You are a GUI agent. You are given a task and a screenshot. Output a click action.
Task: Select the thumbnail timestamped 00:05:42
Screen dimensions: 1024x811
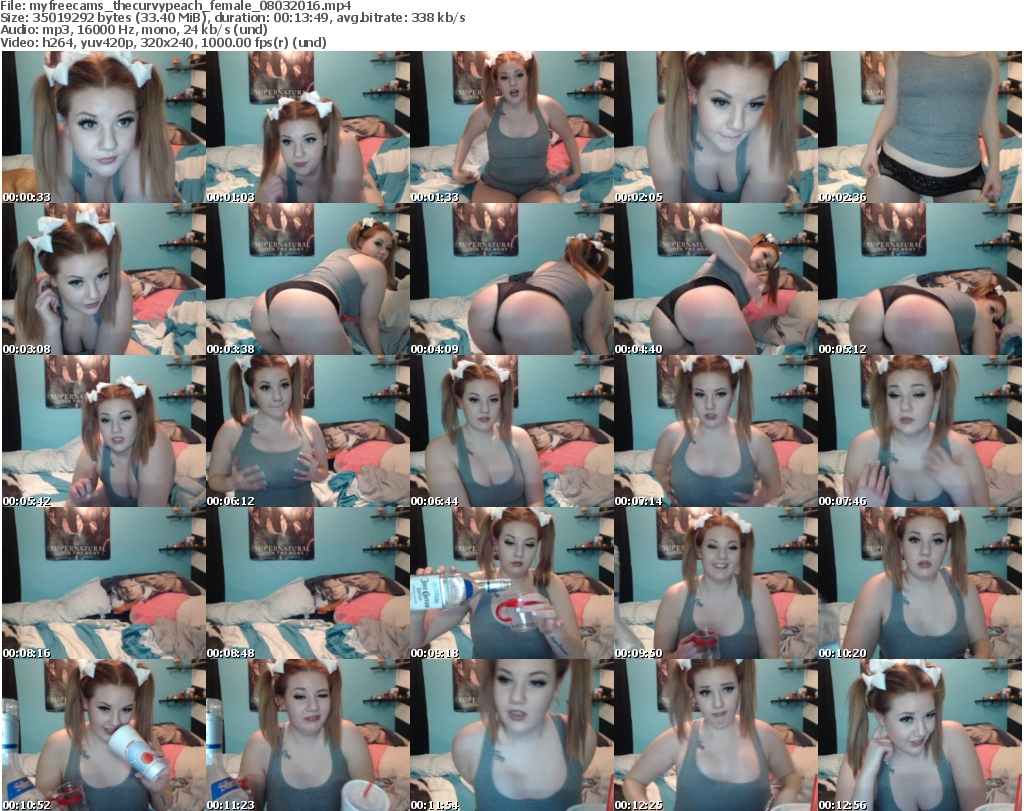point(103,431)
